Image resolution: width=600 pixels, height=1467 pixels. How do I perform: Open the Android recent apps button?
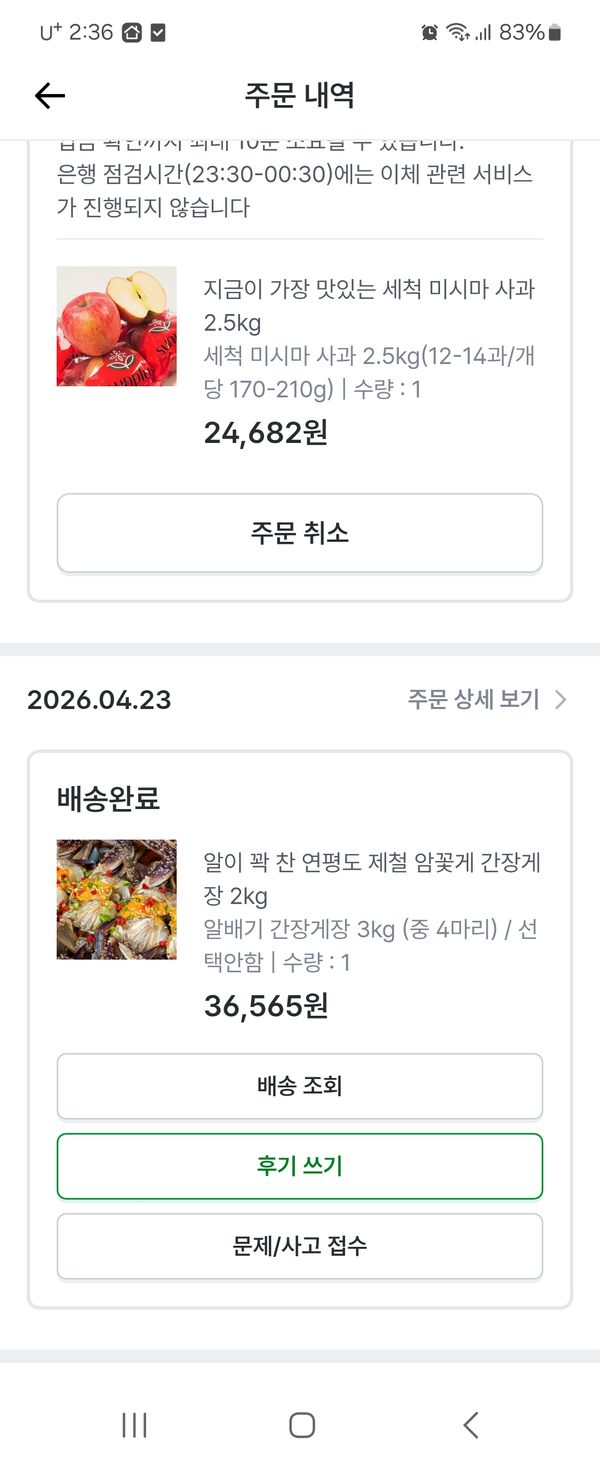click(134, 1424)
